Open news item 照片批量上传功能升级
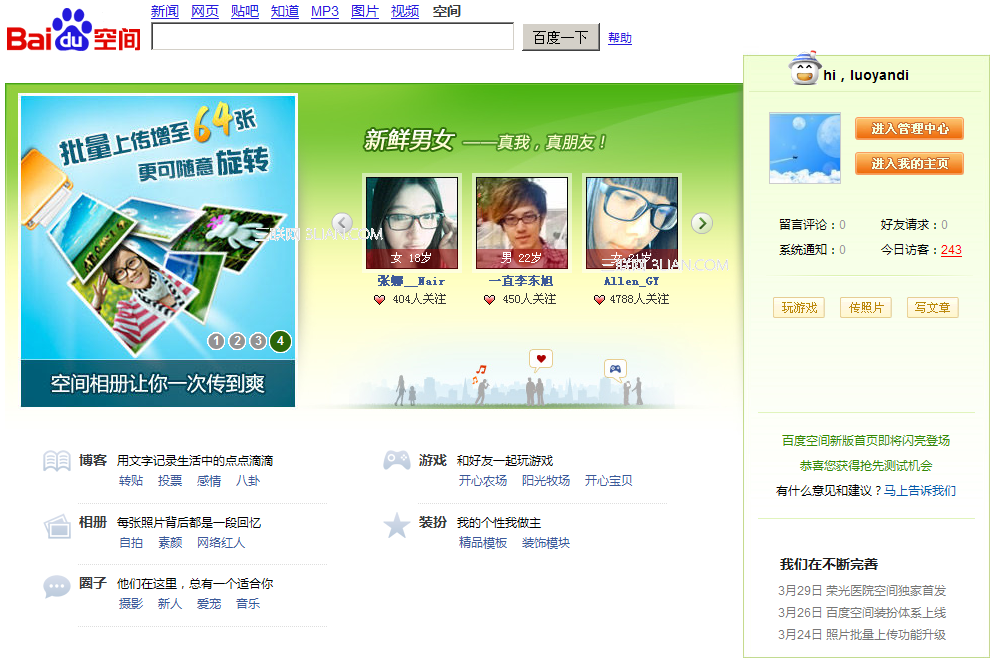Screen dimensions: 999x666 click(x=886, y=635)
